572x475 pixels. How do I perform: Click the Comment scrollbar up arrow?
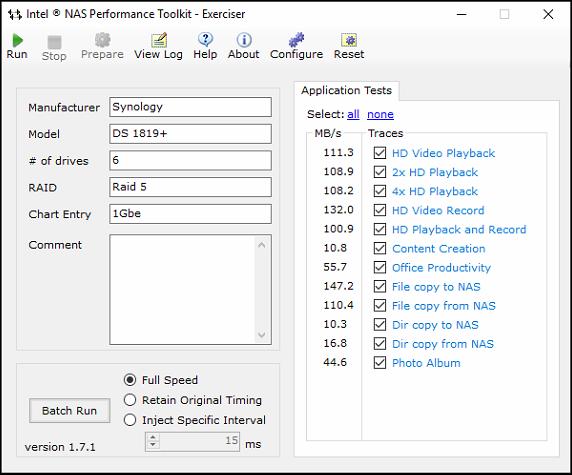click(262, 245)
